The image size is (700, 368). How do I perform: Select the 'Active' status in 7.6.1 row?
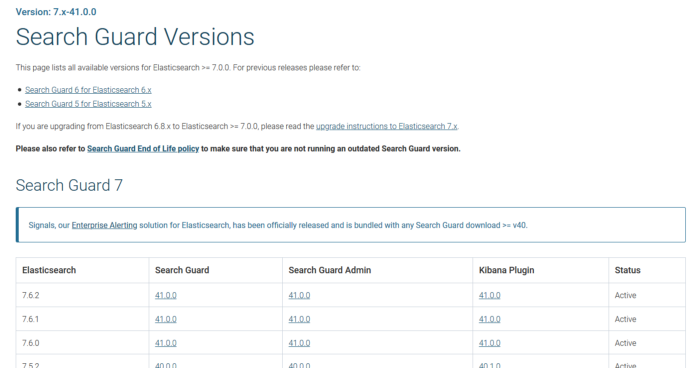(x=625, y=319)
